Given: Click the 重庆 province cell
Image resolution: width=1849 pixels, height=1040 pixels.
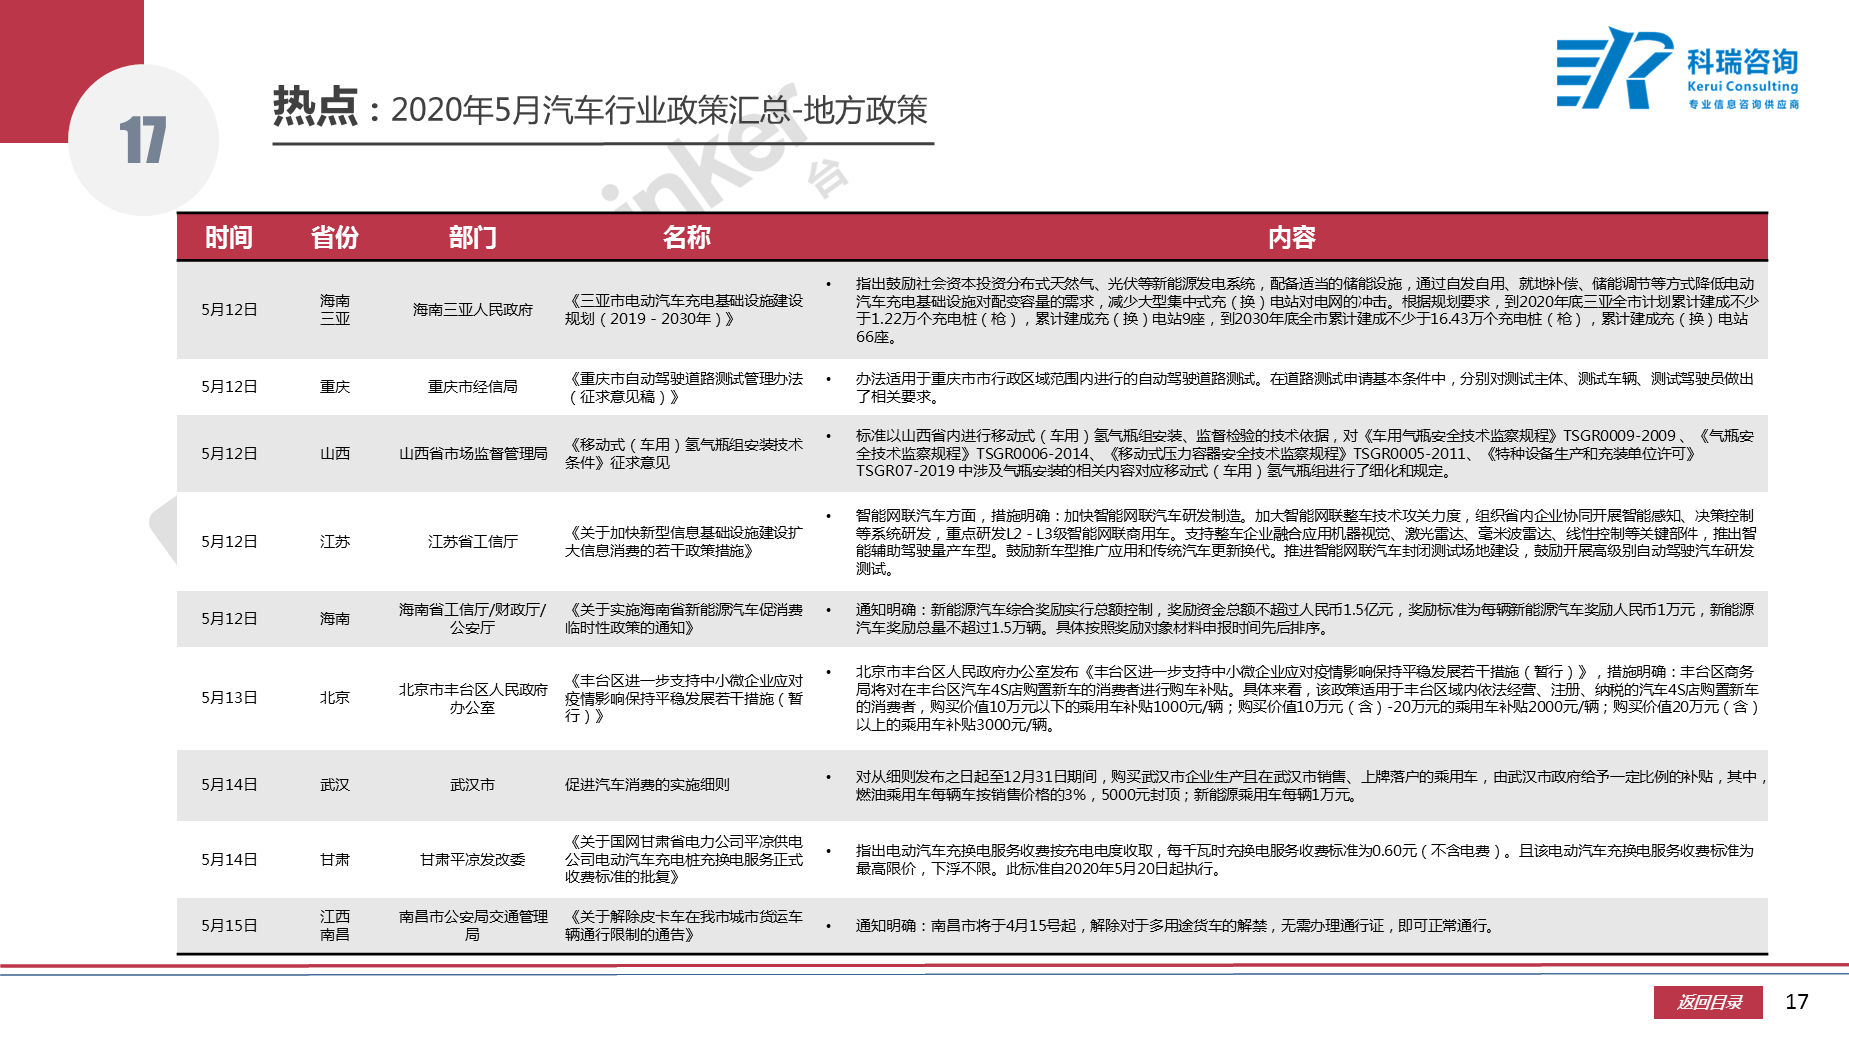Looking at the screenshot, I should [x=335, y=387].
